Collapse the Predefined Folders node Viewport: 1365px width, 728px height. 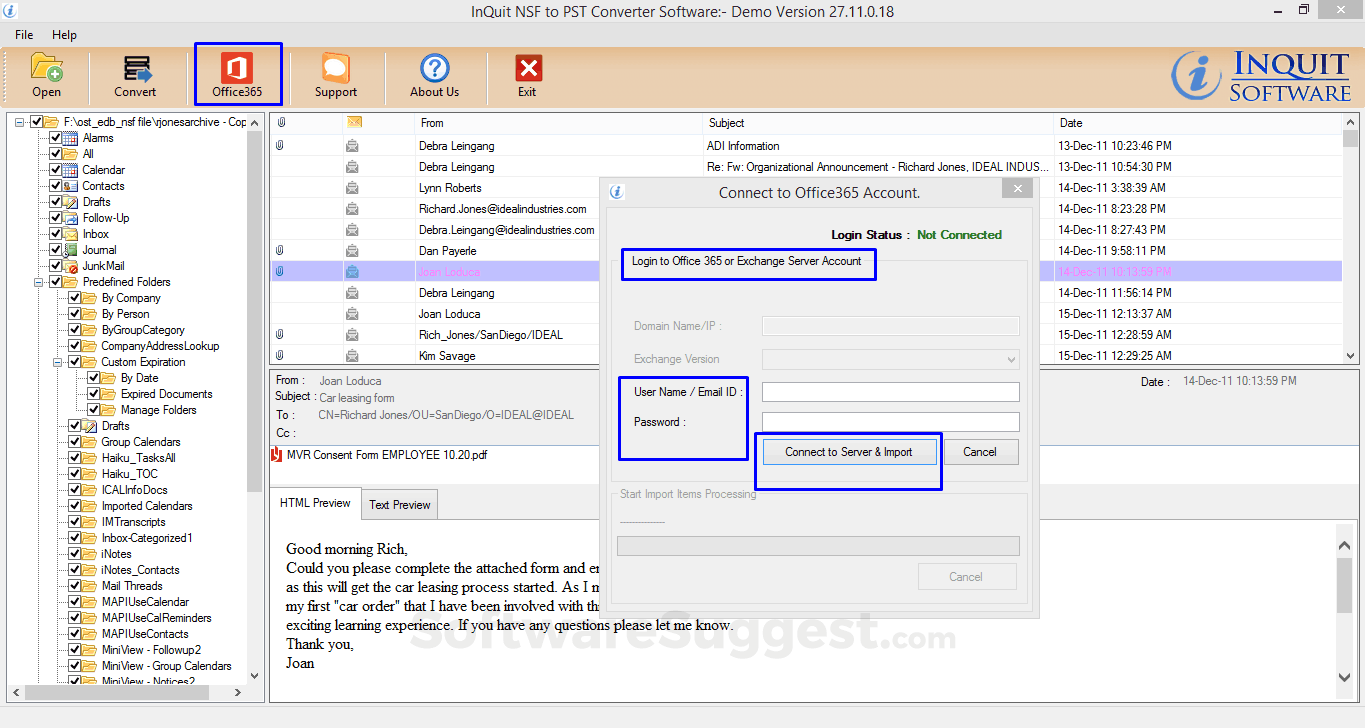(39, 282)
